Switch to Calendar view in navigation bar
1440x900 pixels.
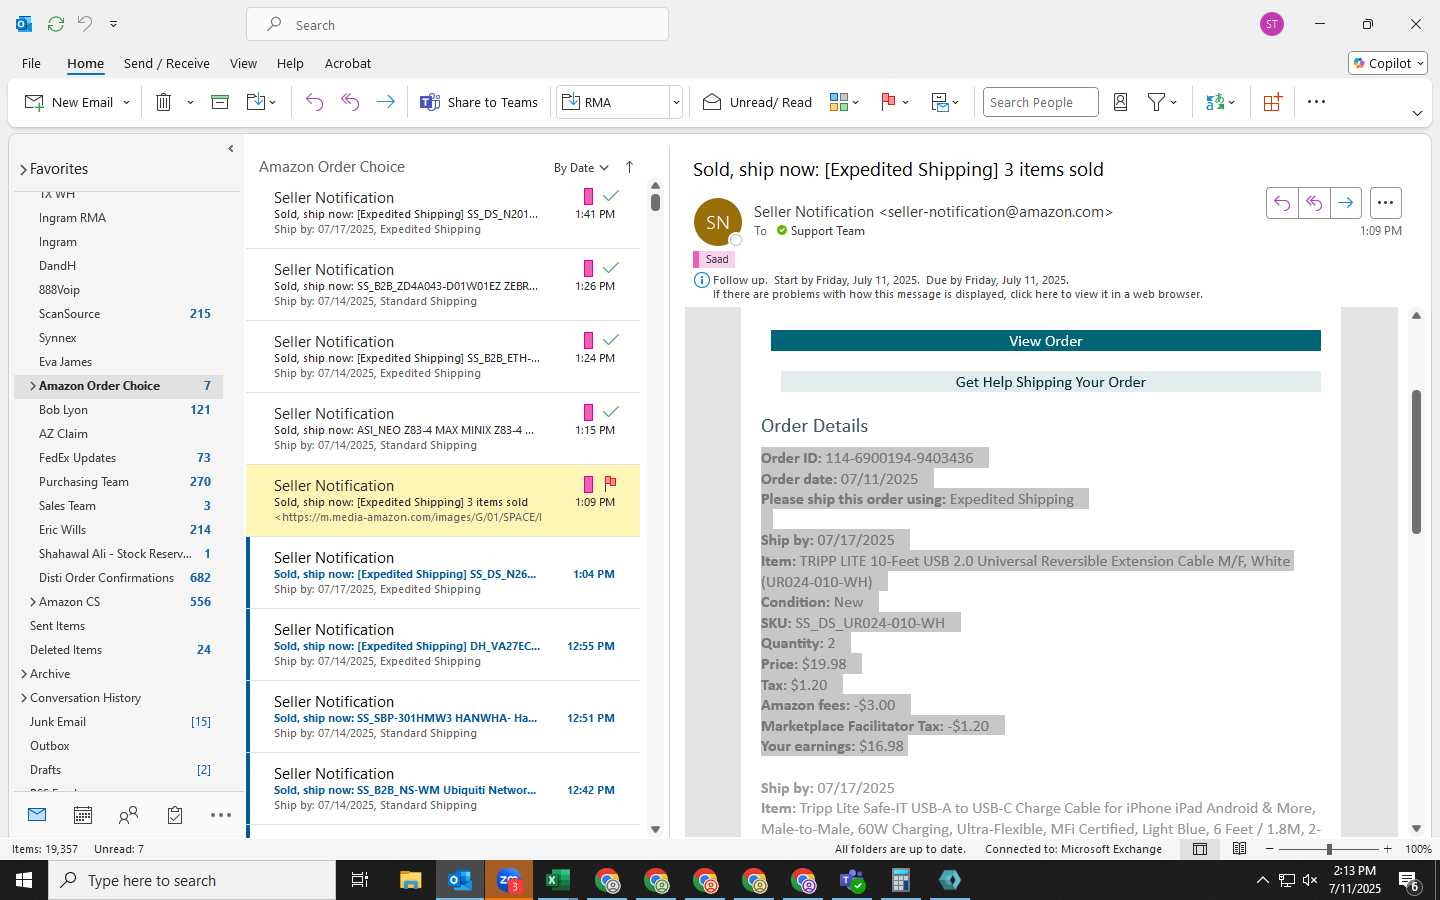pos(83,815)
